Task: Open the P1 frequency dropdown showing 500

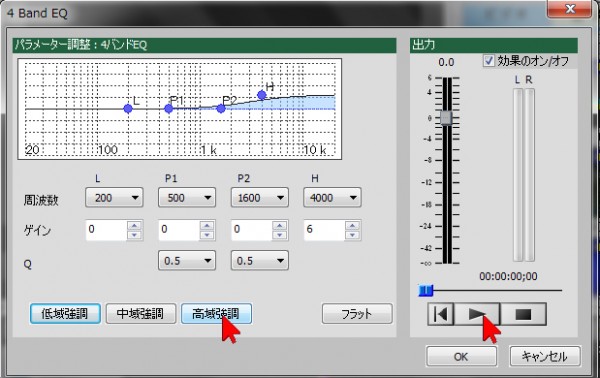Action: click(x=187, y=197)
